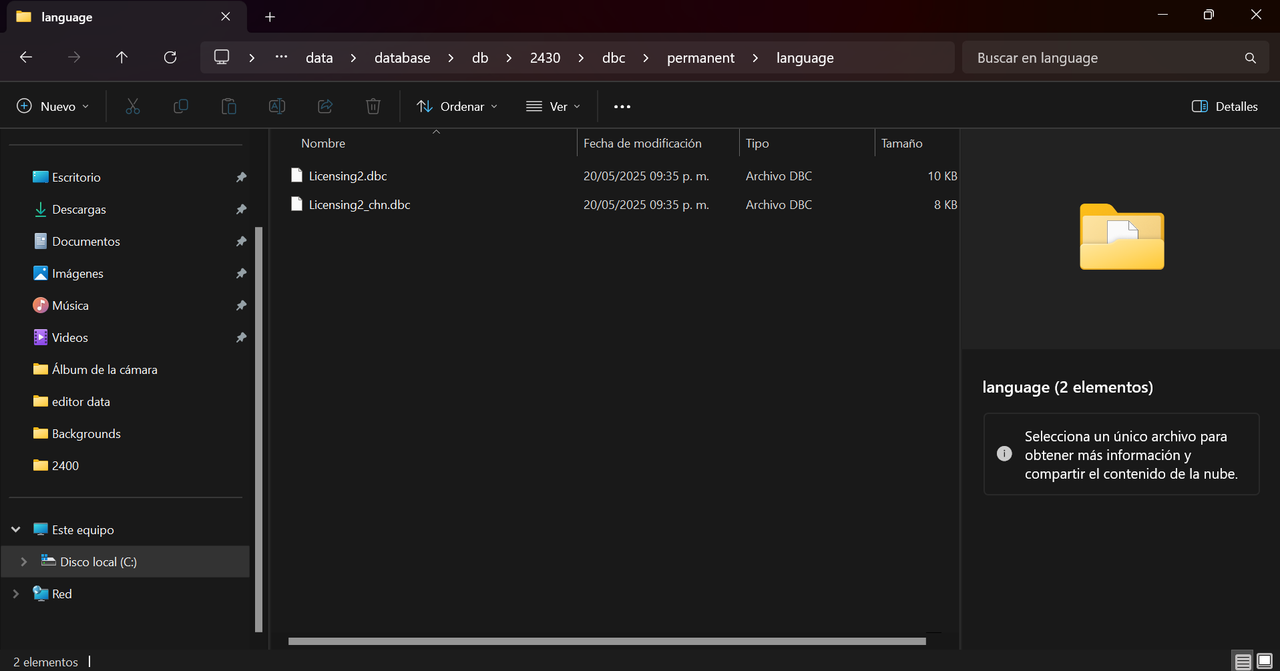
Task: Toggle the Detalles pane
Action: coord(1225,106)
